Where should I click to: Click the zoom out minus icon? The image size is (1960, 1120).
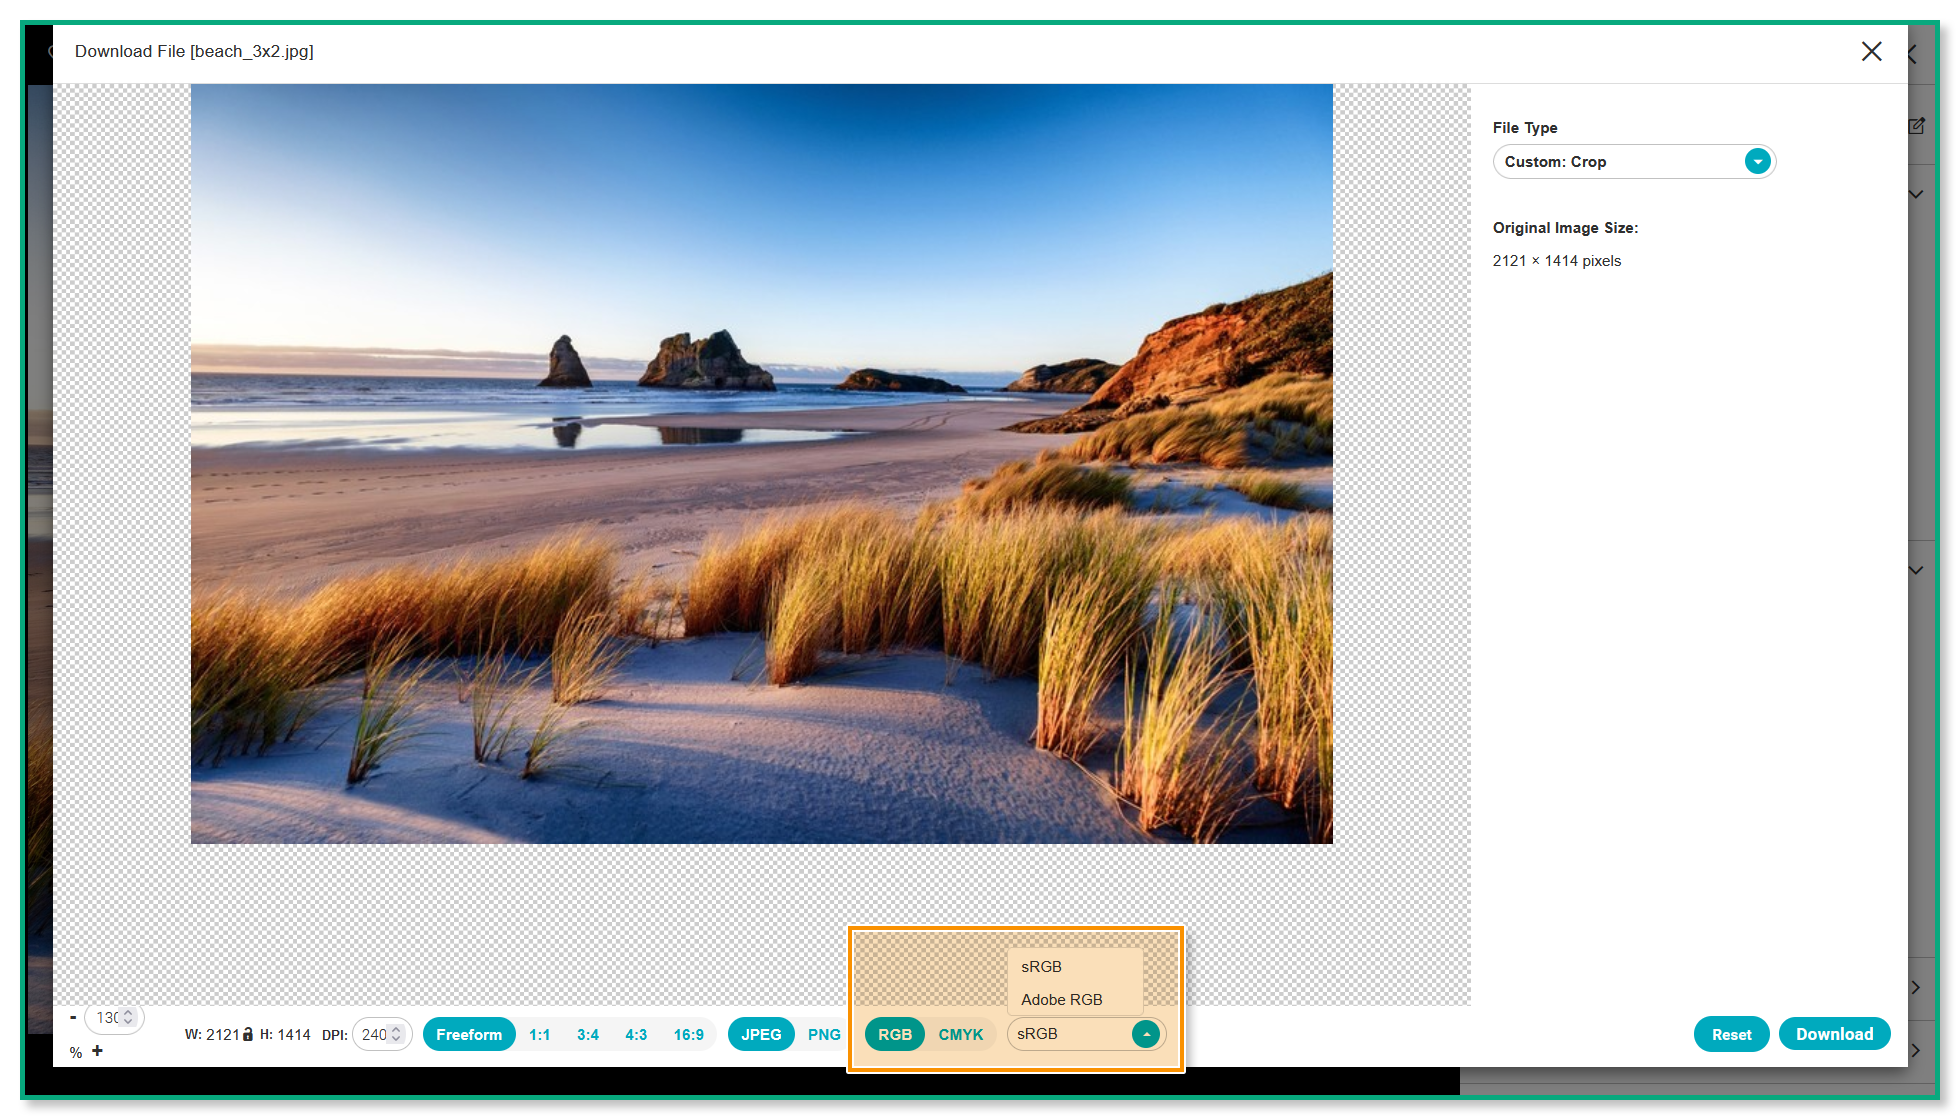click(73, 1018)
